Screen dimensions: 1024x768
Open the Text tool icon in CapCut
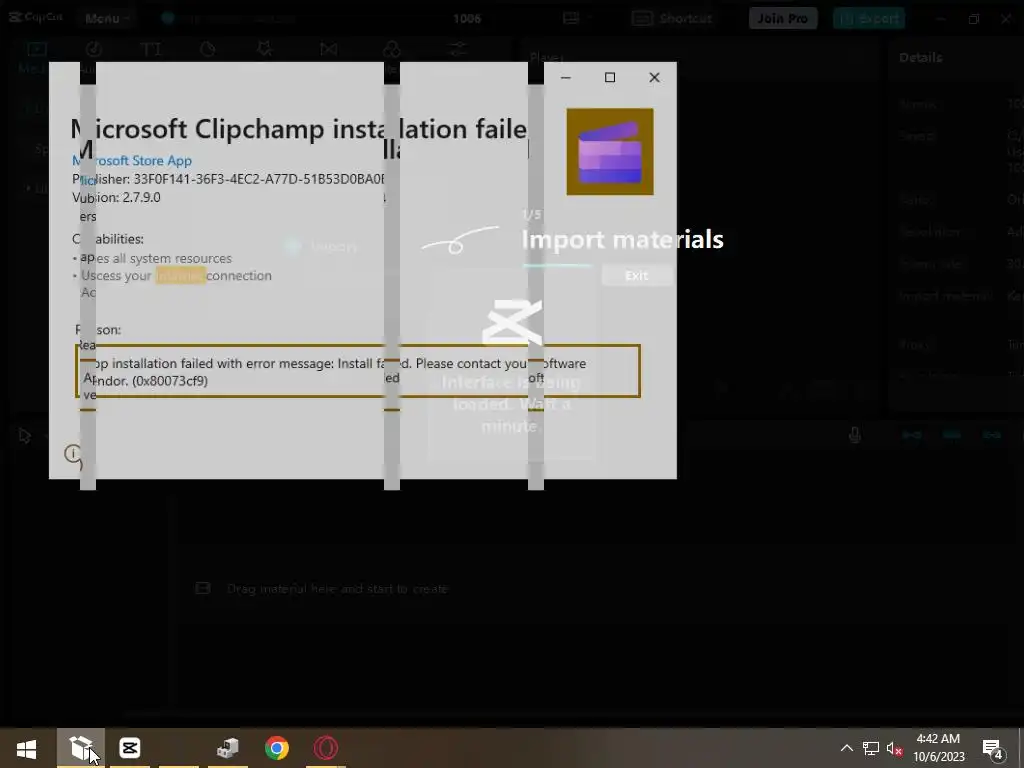(151, 49)
